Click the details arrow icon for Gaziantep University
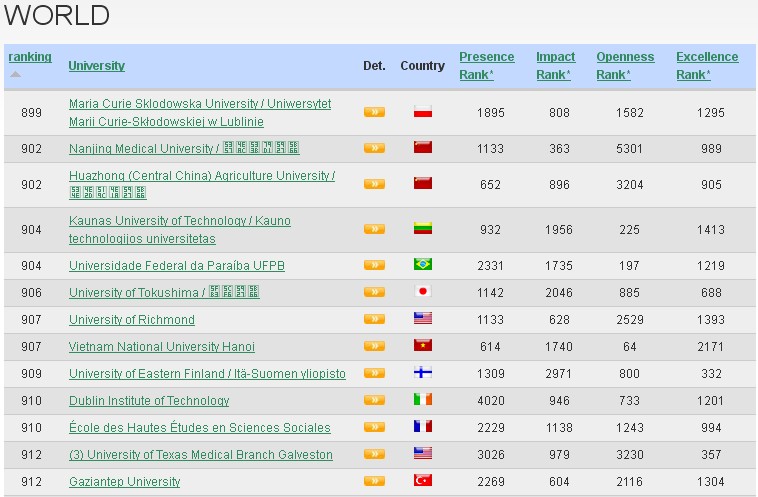This screenshot has height=497, width=758. (x=374, y=481)
